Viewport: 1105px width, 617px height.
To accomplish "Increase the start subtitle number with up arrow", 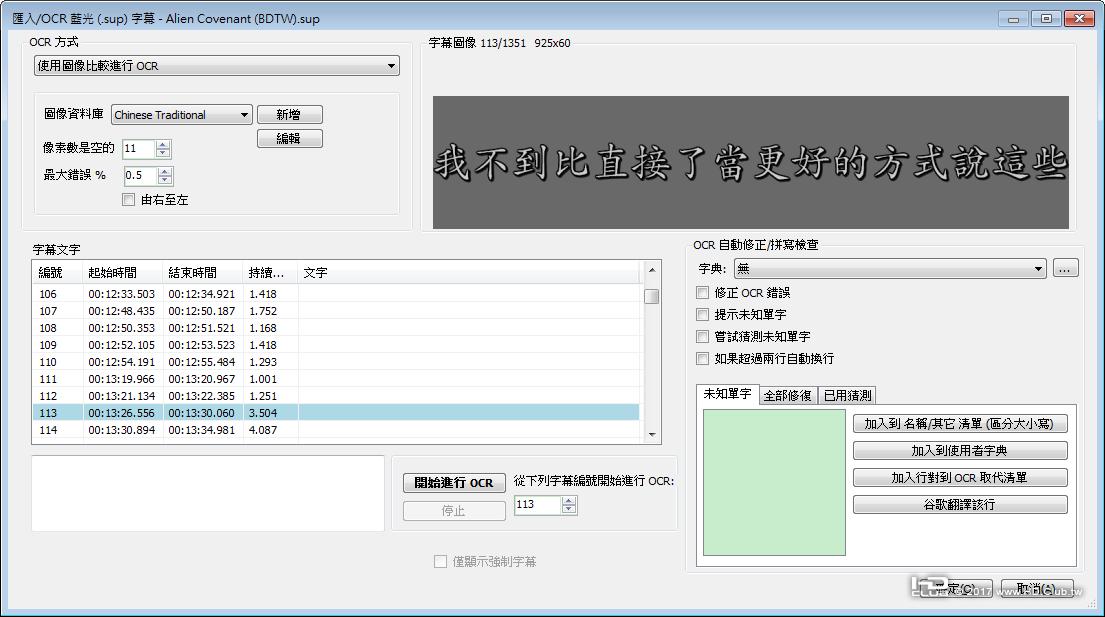I will click(x=569, y=500).
